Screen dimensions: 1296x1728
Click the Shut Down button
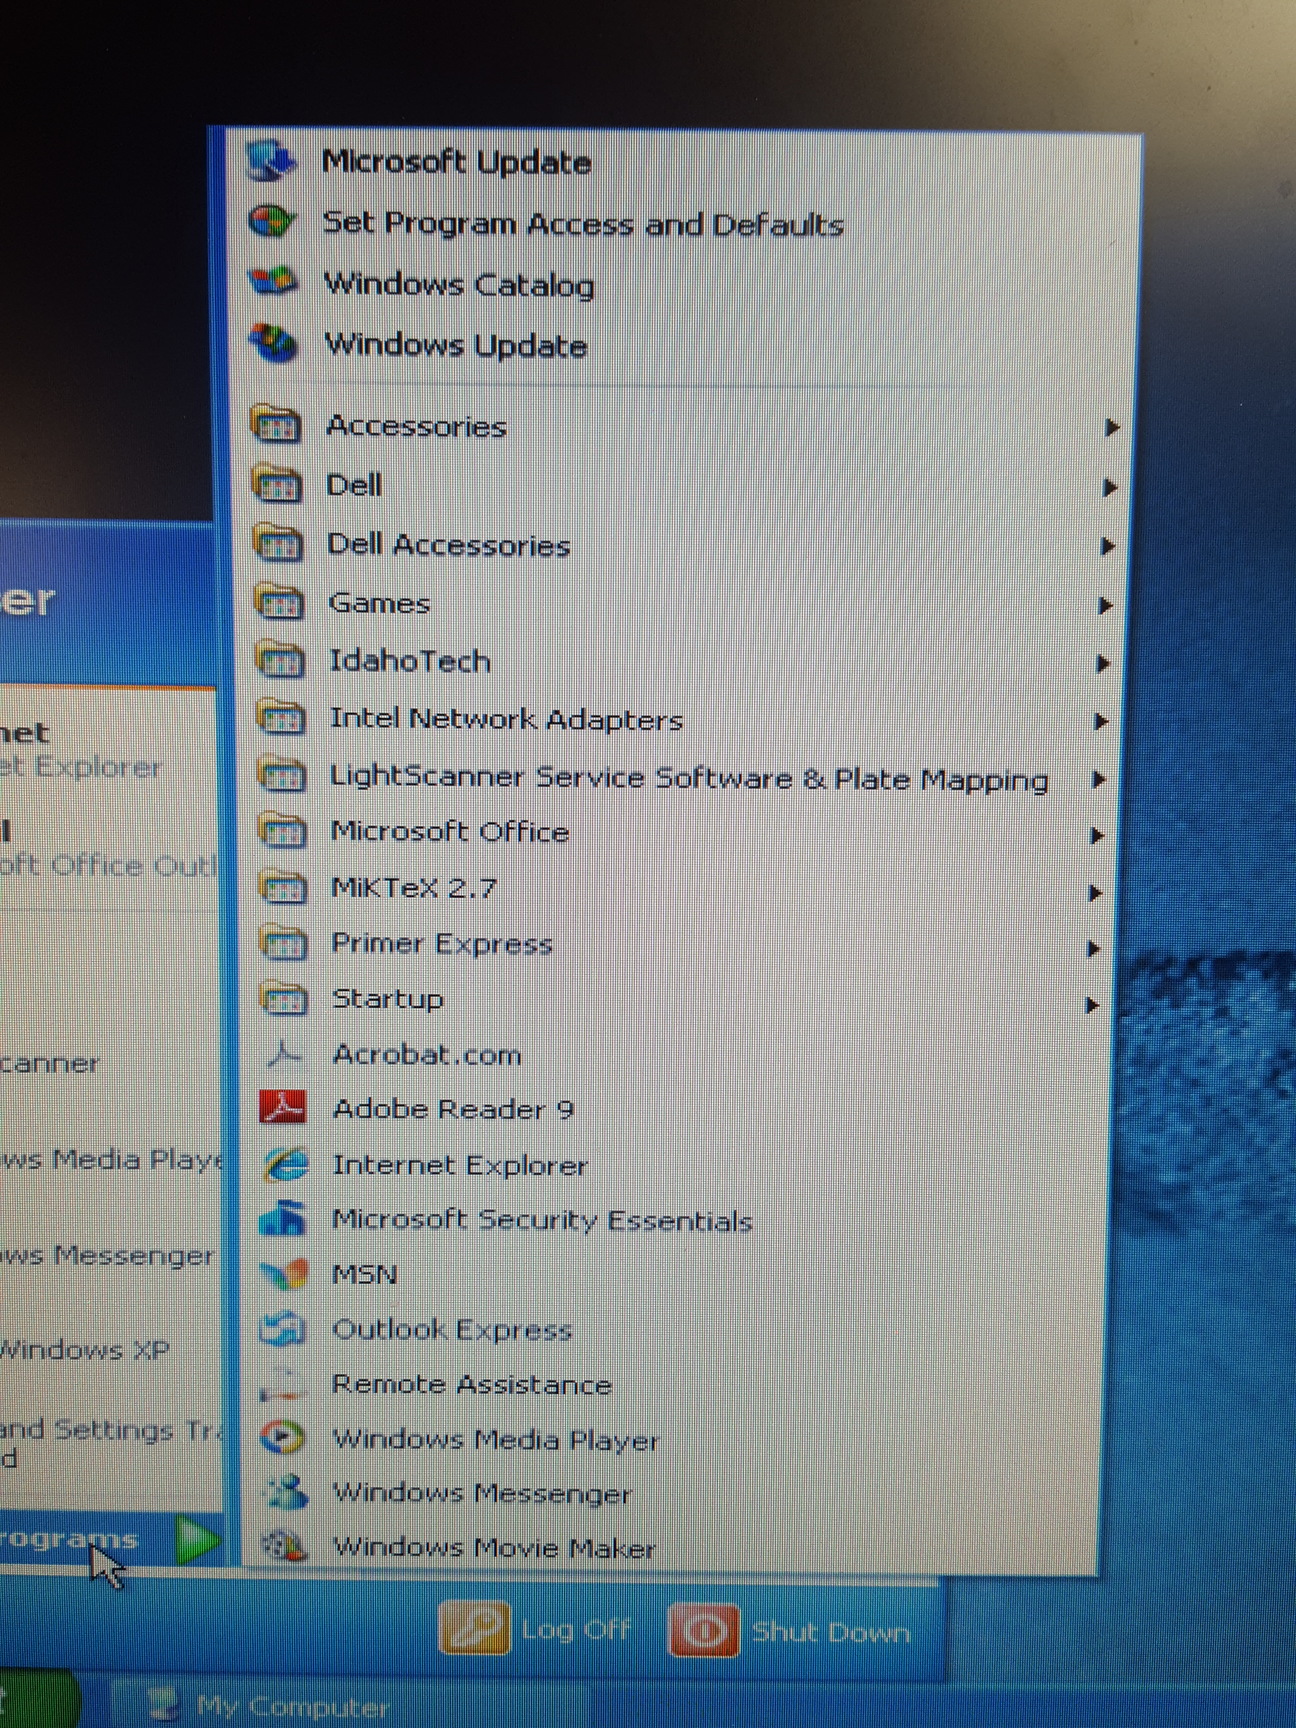790,1632
